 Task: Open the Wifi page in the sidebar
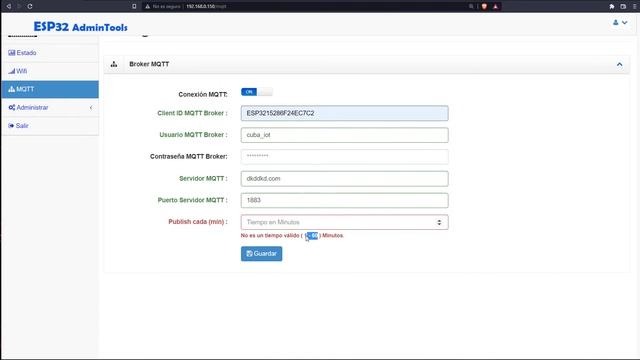point(50,71)
